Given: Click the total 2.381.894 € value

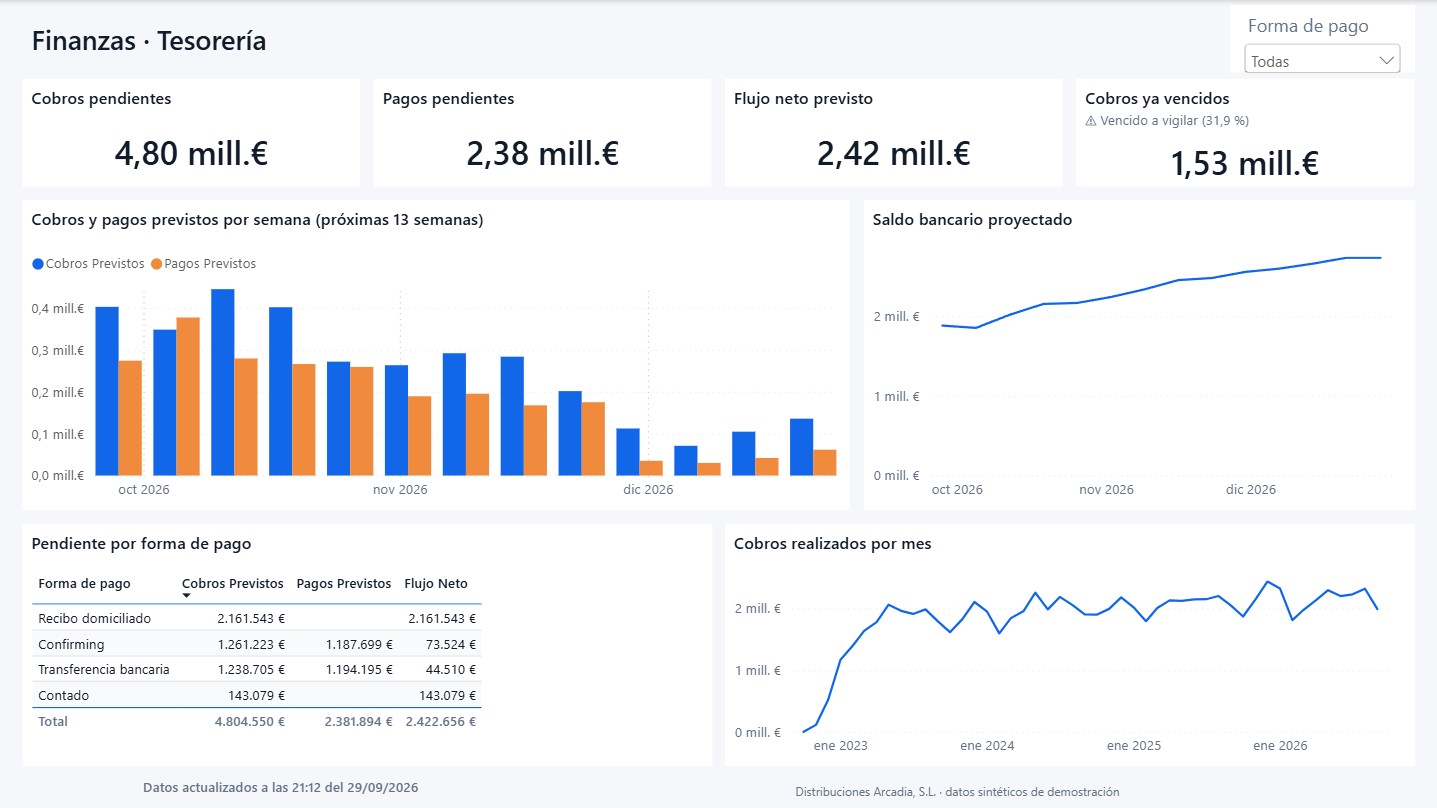Looking at the screenshot, I should point(358,721).
